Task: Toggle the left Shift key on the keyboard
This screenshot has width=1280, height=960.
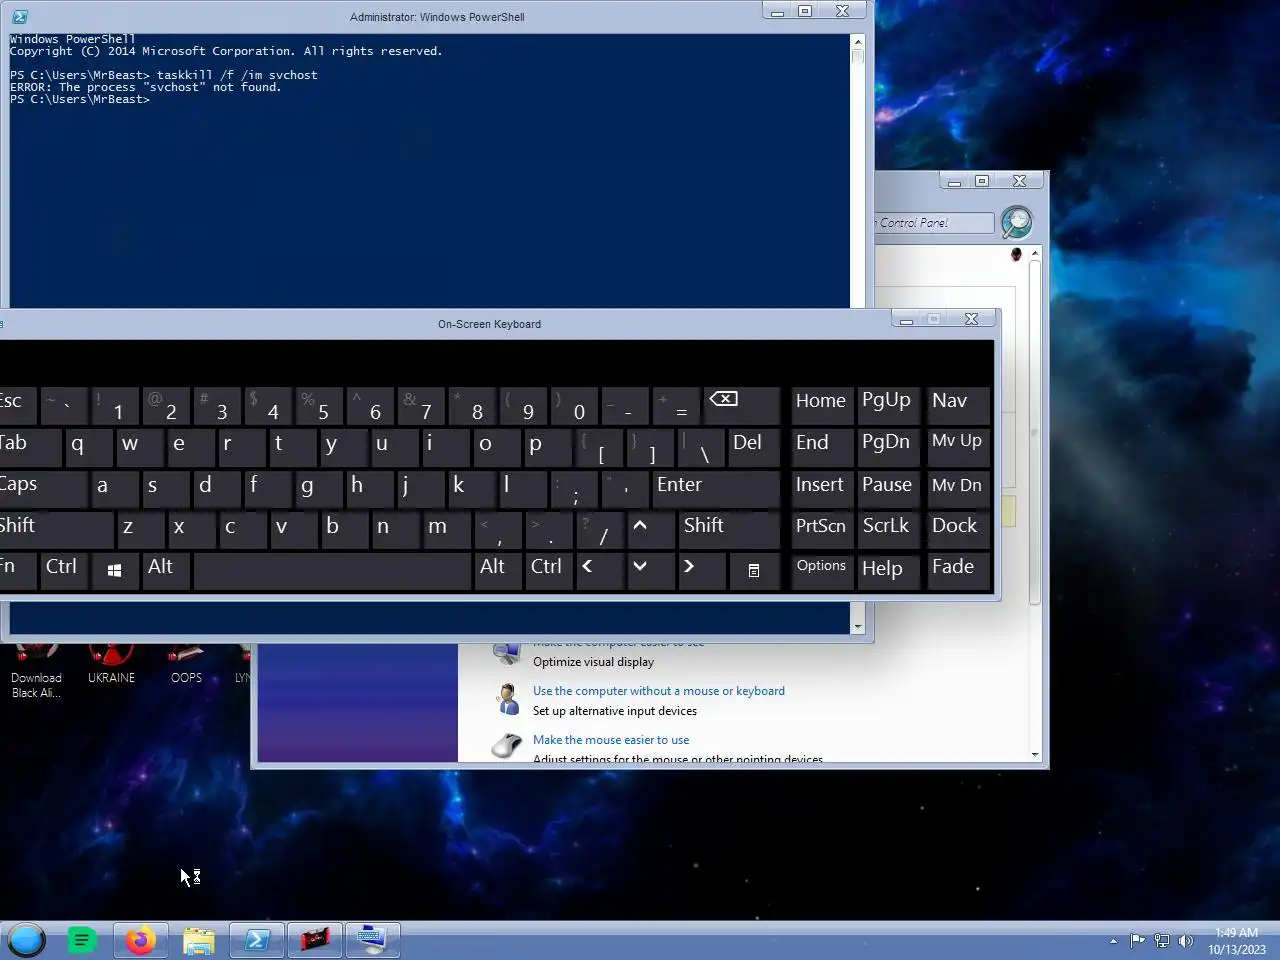Action: [x=55, y=529]
